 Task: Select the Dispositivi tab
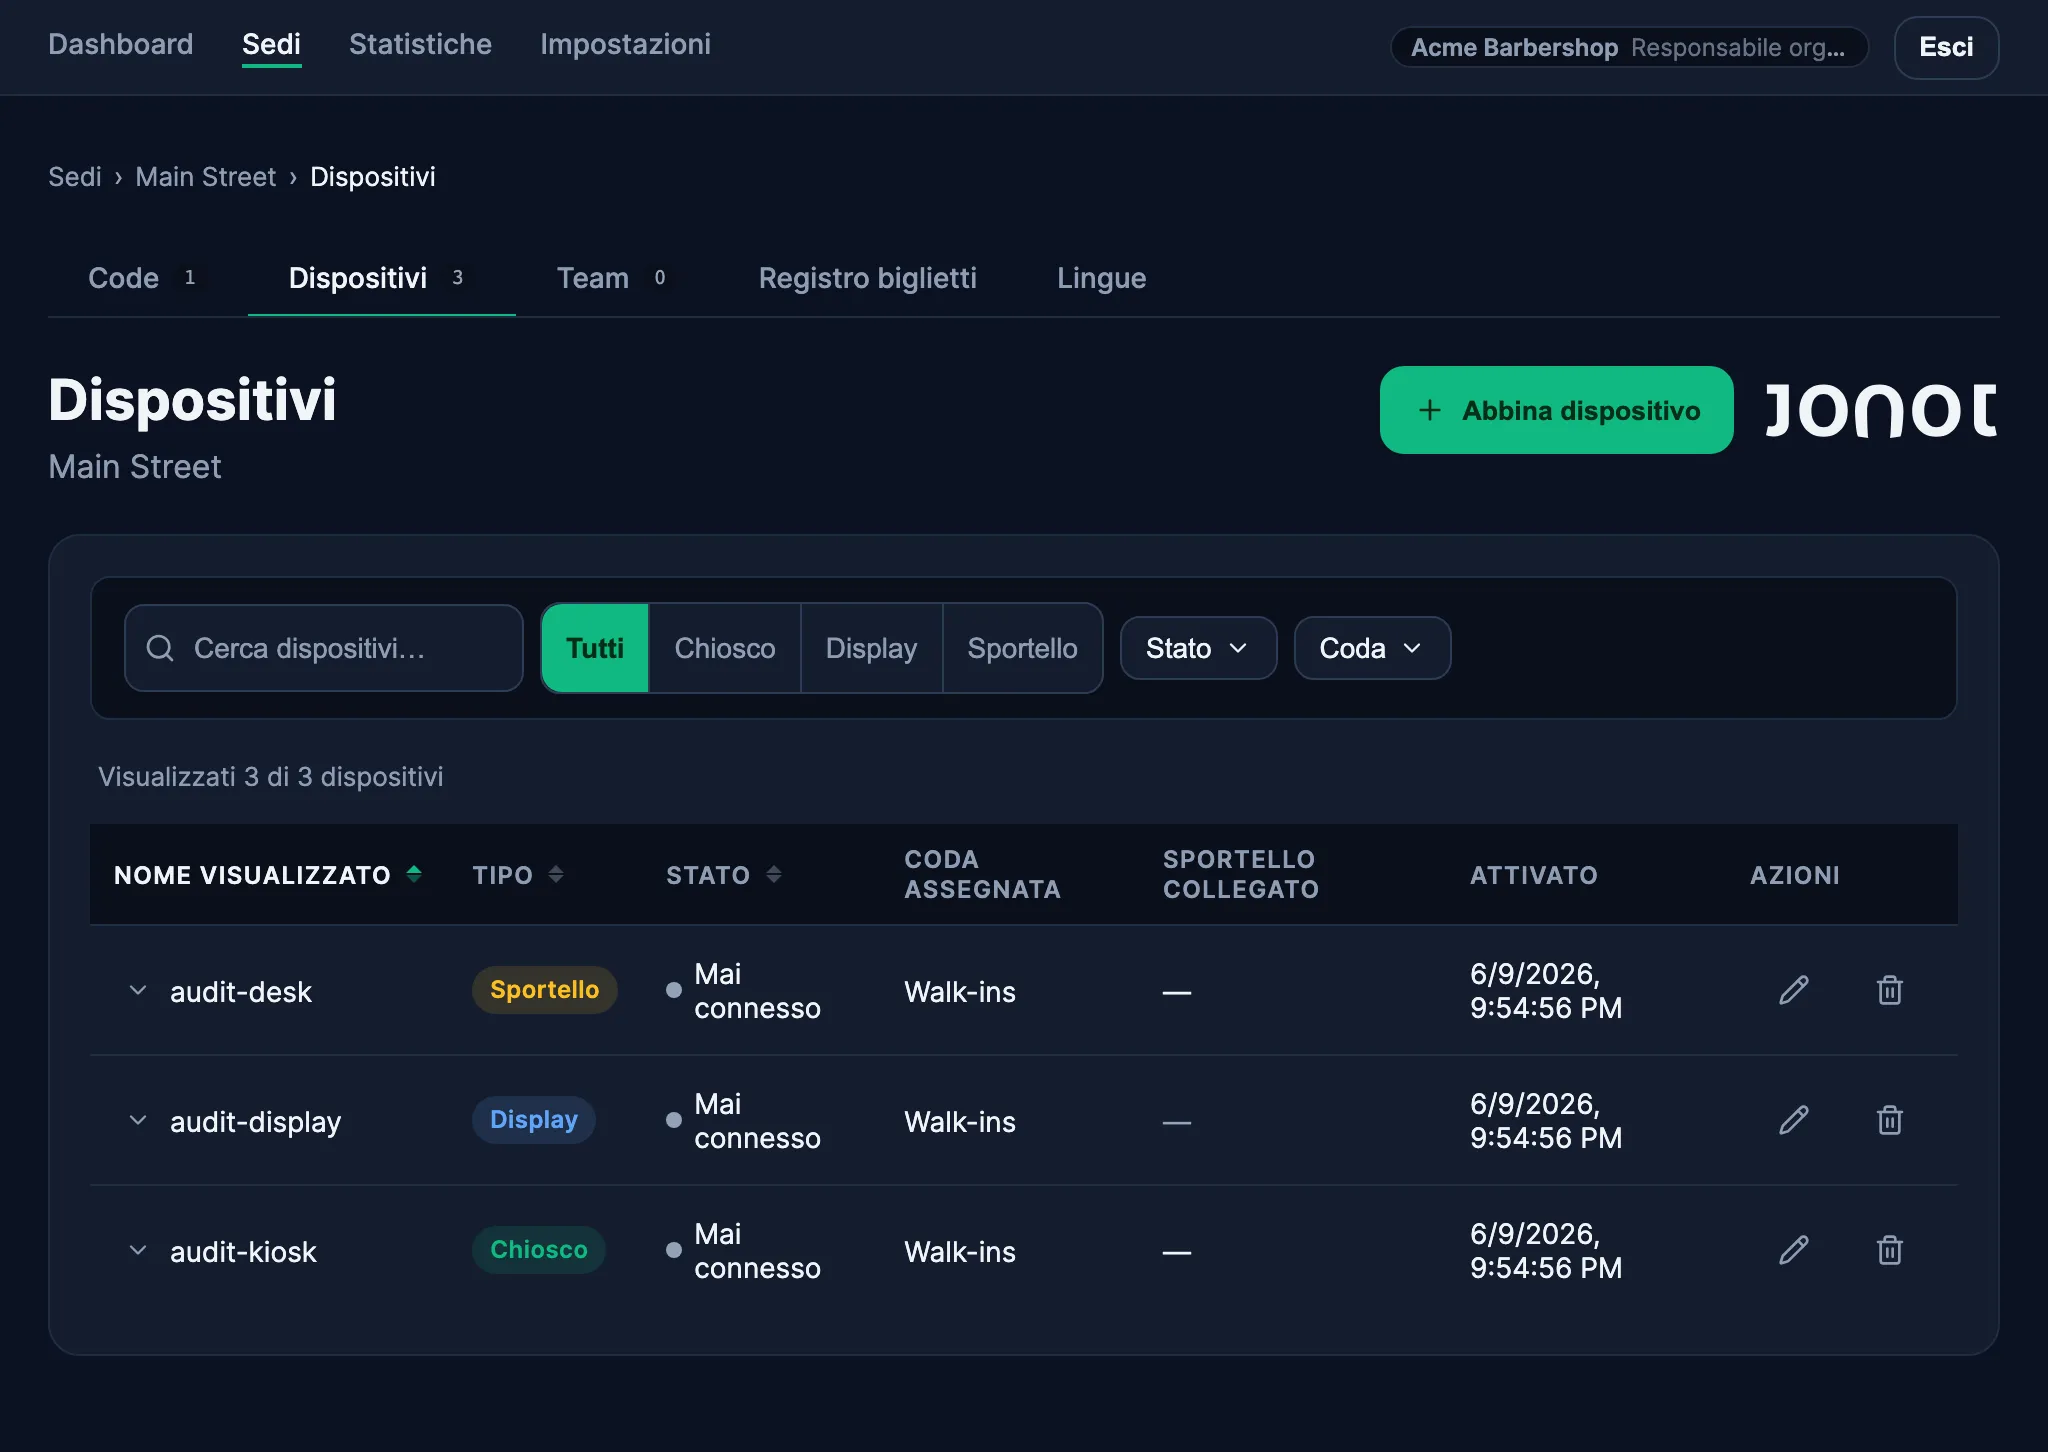pyautogui.click(x=381, y=278)
